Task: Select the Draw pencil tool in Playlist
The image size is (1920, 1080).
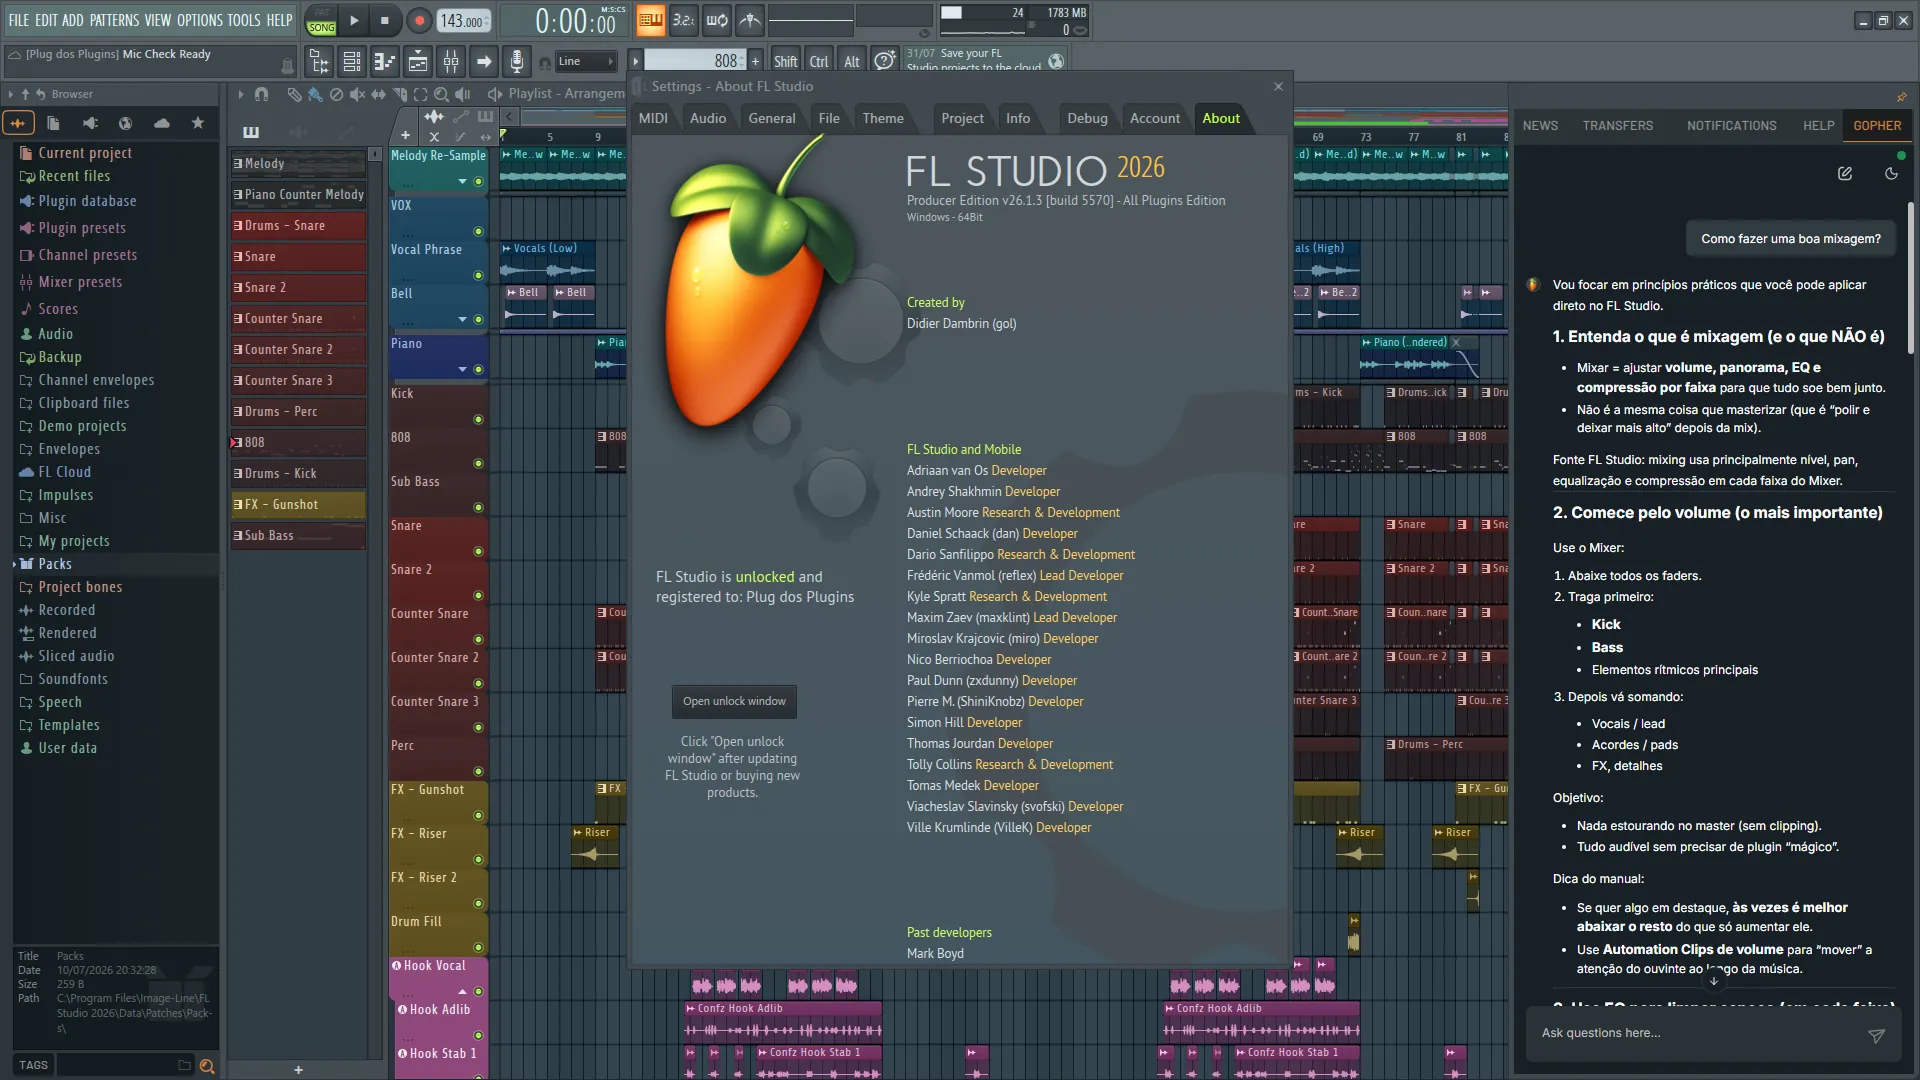Action: [294, 94]
